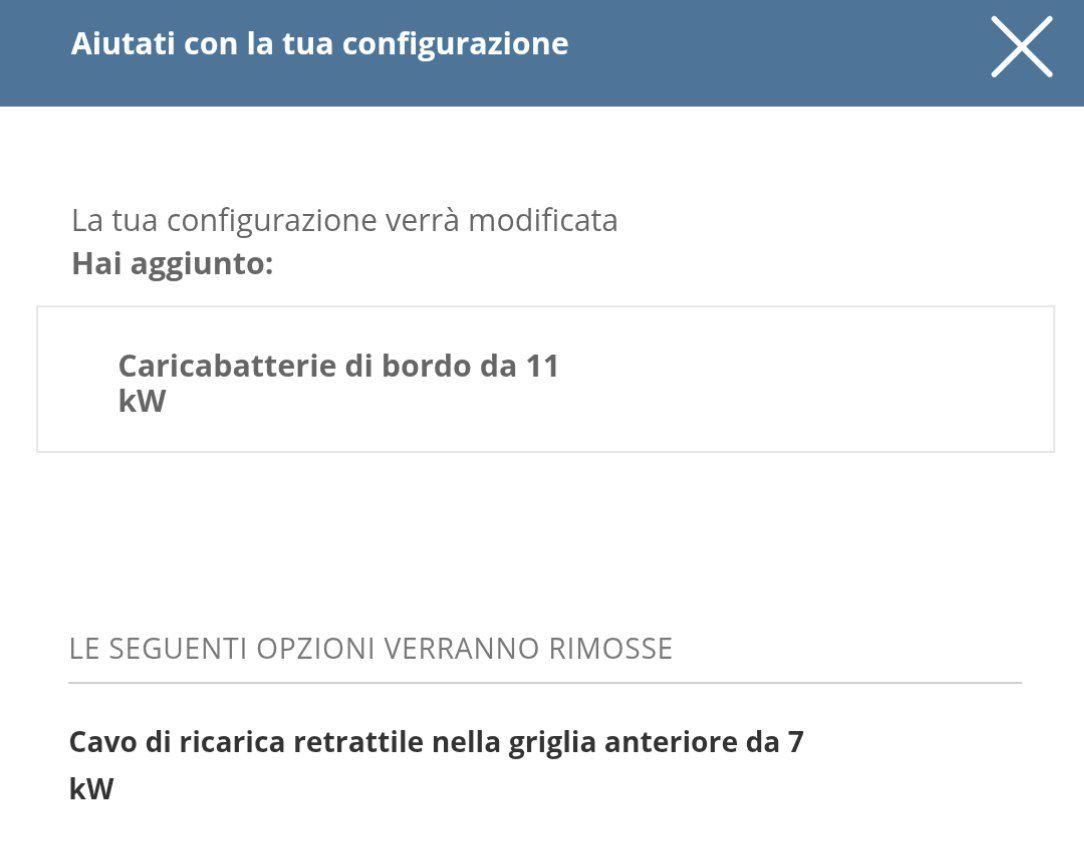Close the configuration help dialog
This screenshot has height=845, width=1084.
click(1021, 47)
